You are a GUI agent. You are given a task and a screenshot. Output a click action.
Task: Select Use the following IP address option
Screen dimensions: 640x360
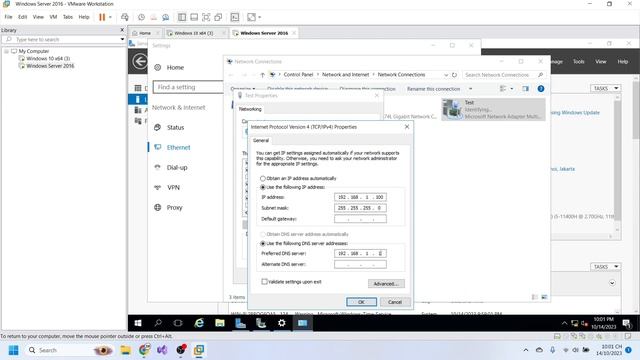click(263, 187)
